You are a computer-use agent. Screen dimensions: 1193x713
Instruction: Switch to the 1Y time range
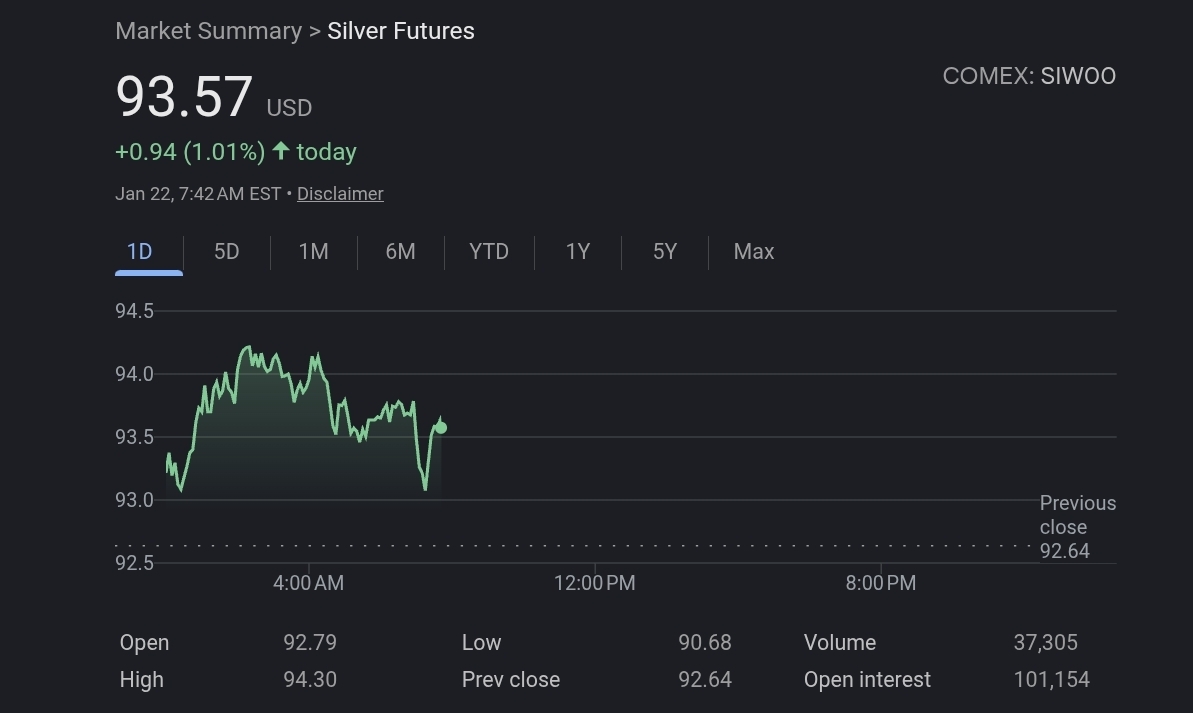coord(578,252)
